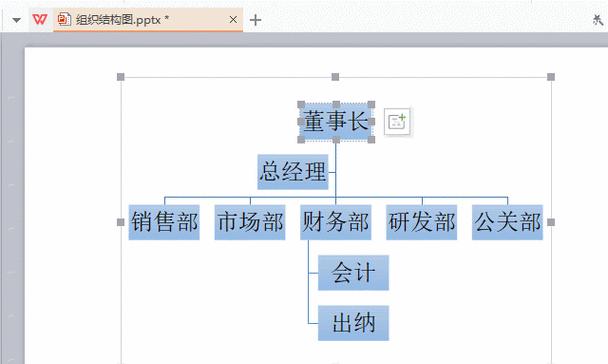
Task: Click 董事长 box's bottom-right resize handle
Action: [x=371, y=140]
